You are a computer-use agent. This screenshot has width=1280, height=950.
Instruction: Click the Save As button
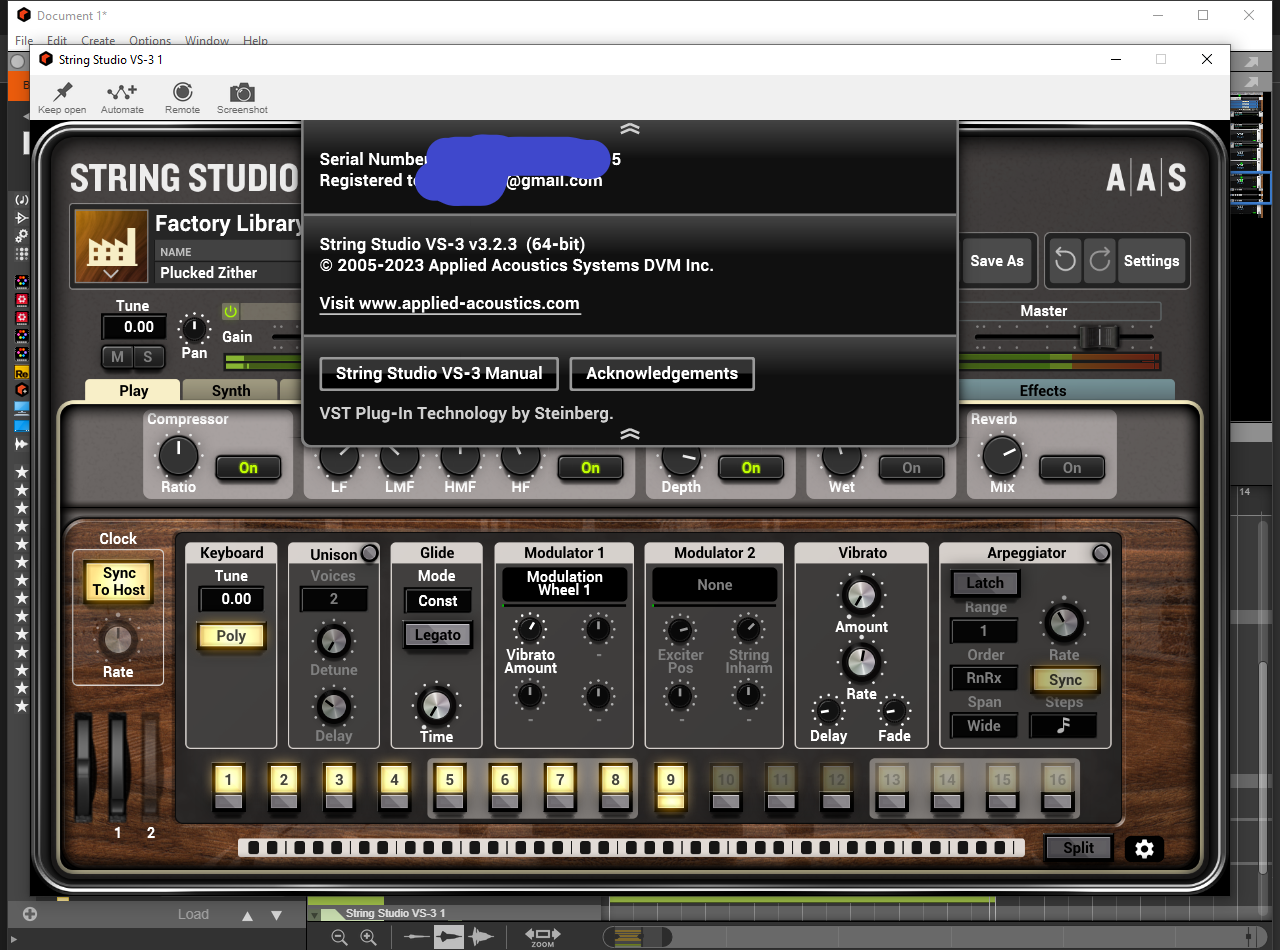(x=997, y=261)
